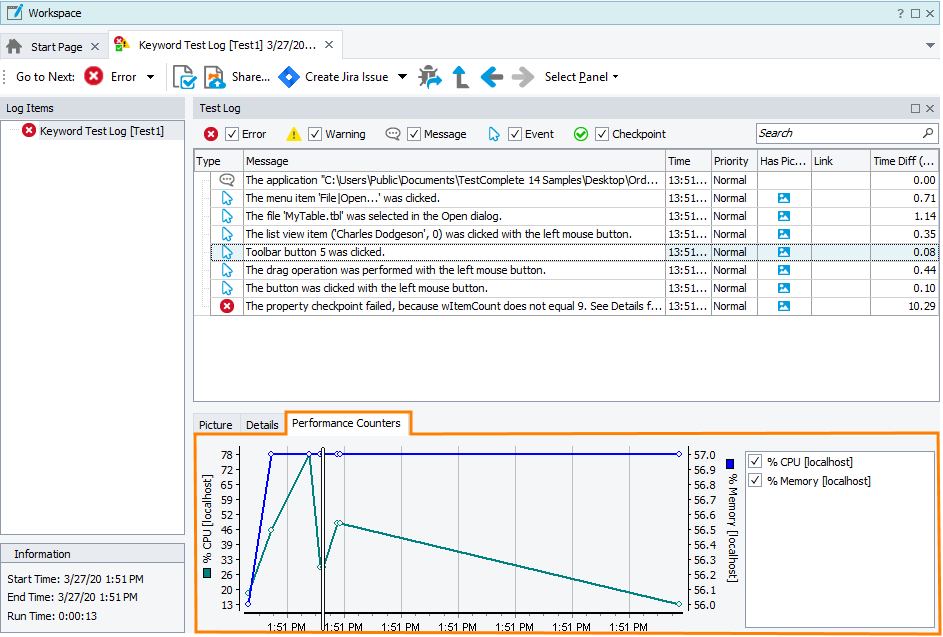Open the Start Page tab

[56, 47]
